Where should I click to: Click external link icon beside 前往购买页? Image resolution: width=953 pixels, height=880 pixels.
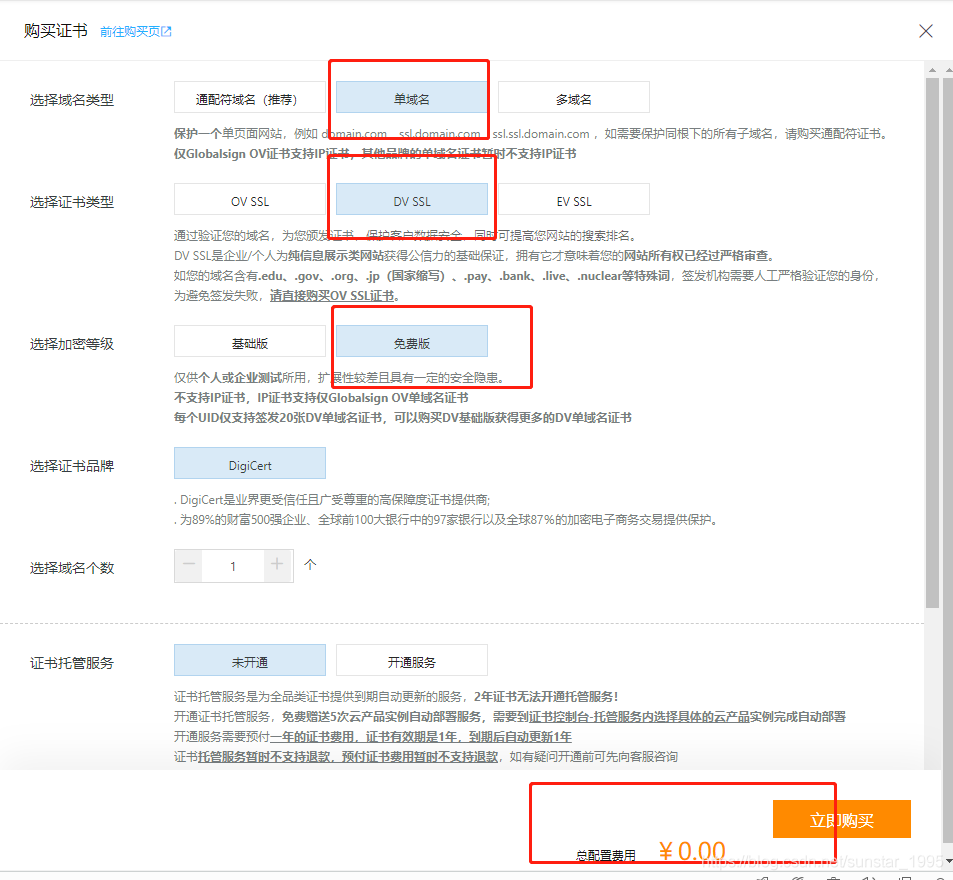(x=167, y=32)
